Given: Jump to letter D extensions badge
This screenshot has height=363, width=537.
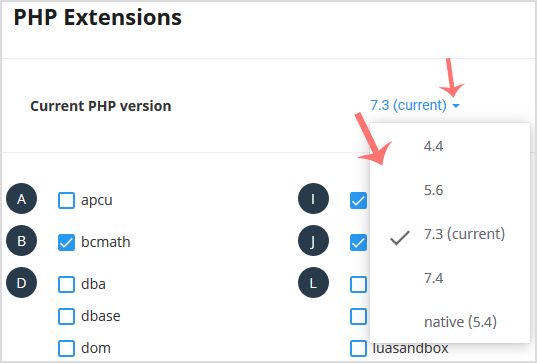Looking at the screenshot, I should click(22, 283).
